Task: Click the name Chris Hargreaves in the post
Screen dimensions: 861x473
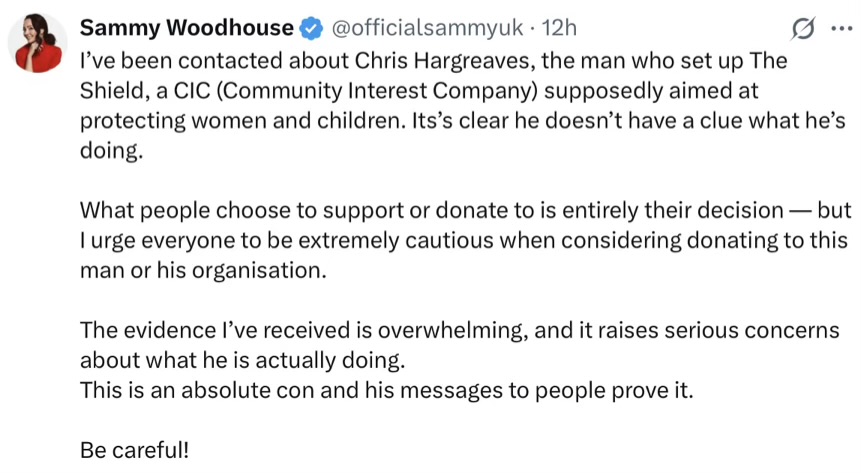Action: 445,61
